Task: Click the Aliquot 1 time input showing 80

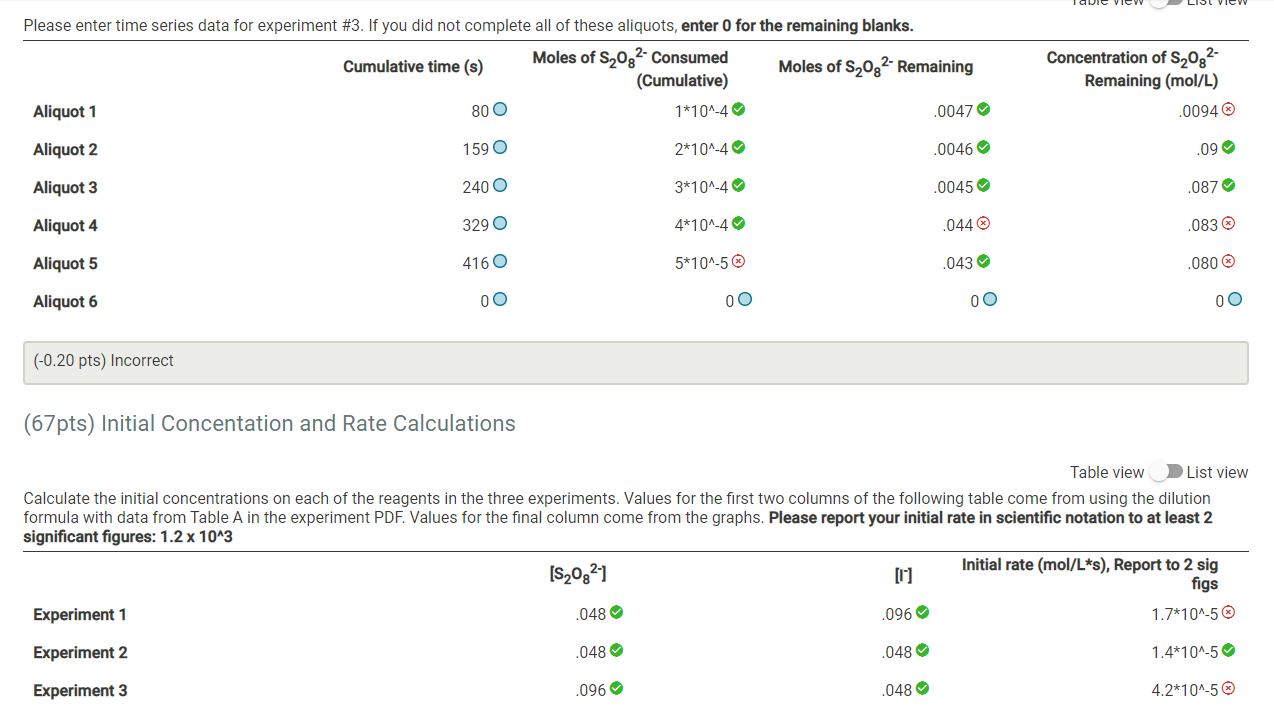Action: 478,110
